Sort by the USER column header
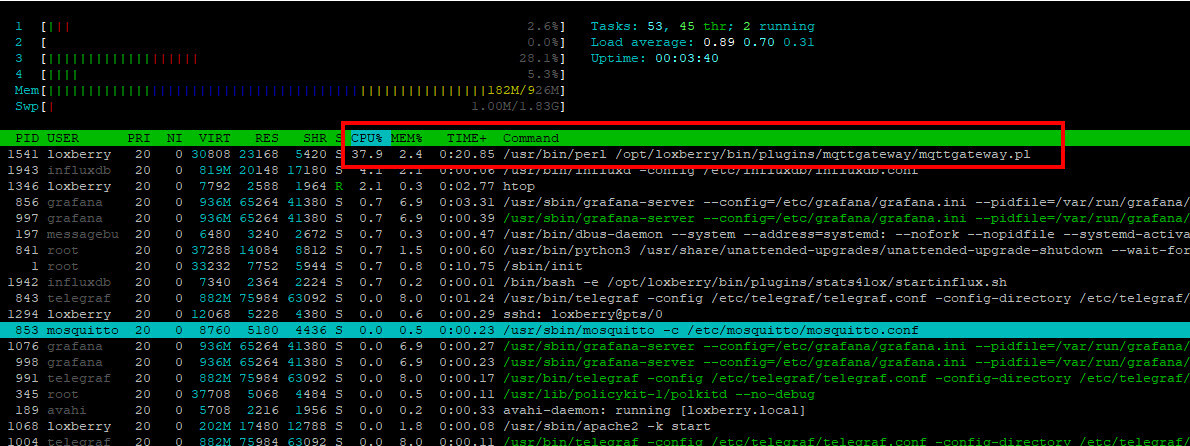This screenshot has width=1190, height=446. click(63, 138)
